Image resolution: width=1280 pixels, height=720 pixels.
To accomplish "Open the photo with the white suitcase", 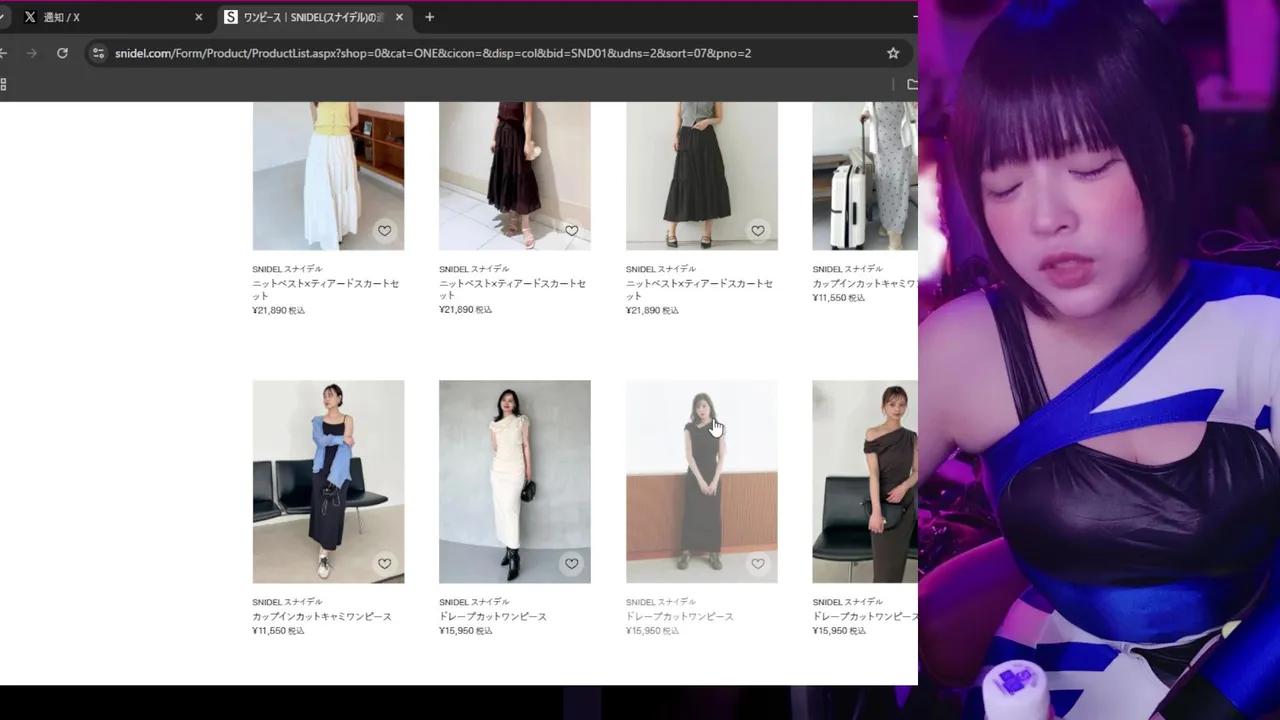I will 865,175.
